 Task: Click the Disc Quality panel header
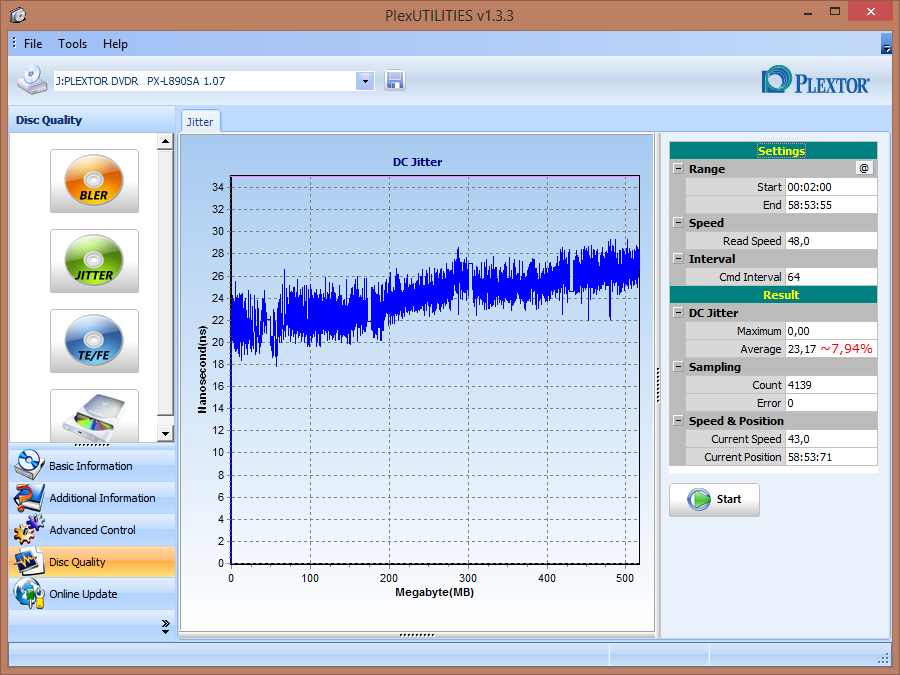pos(92,119)
